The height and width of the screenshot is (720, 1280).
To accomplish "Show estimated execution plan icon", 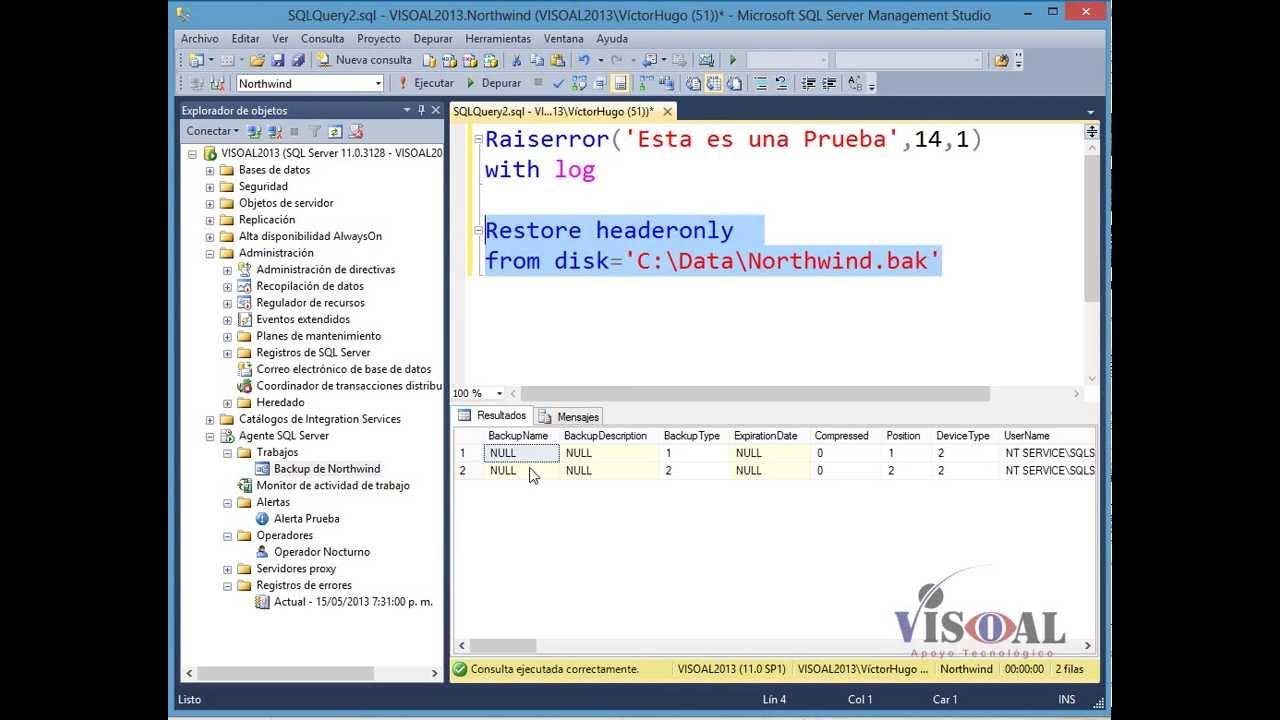I will (x=578, y=83).
